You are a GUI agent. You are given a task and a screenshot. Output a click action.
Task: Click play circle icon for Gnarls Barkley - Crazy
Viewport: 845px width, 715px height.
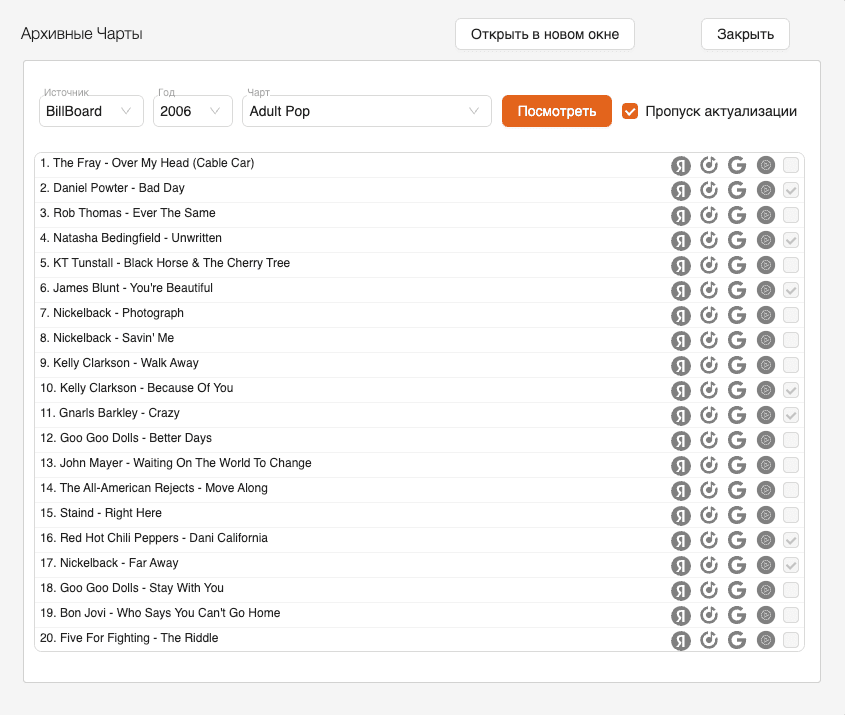(x=765, y=415)
